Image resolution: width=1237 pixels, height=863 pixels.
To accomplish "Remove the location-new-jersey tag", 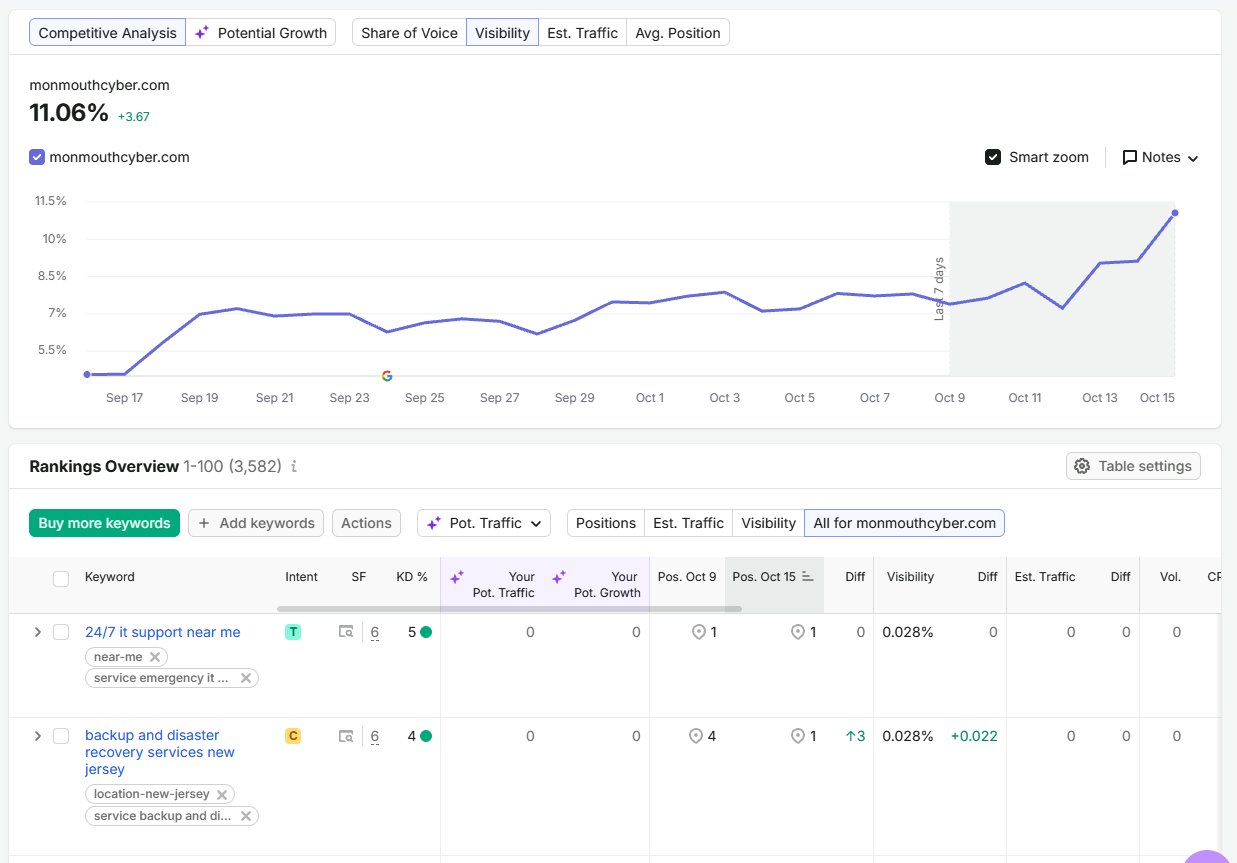I will tap(222, 794).
